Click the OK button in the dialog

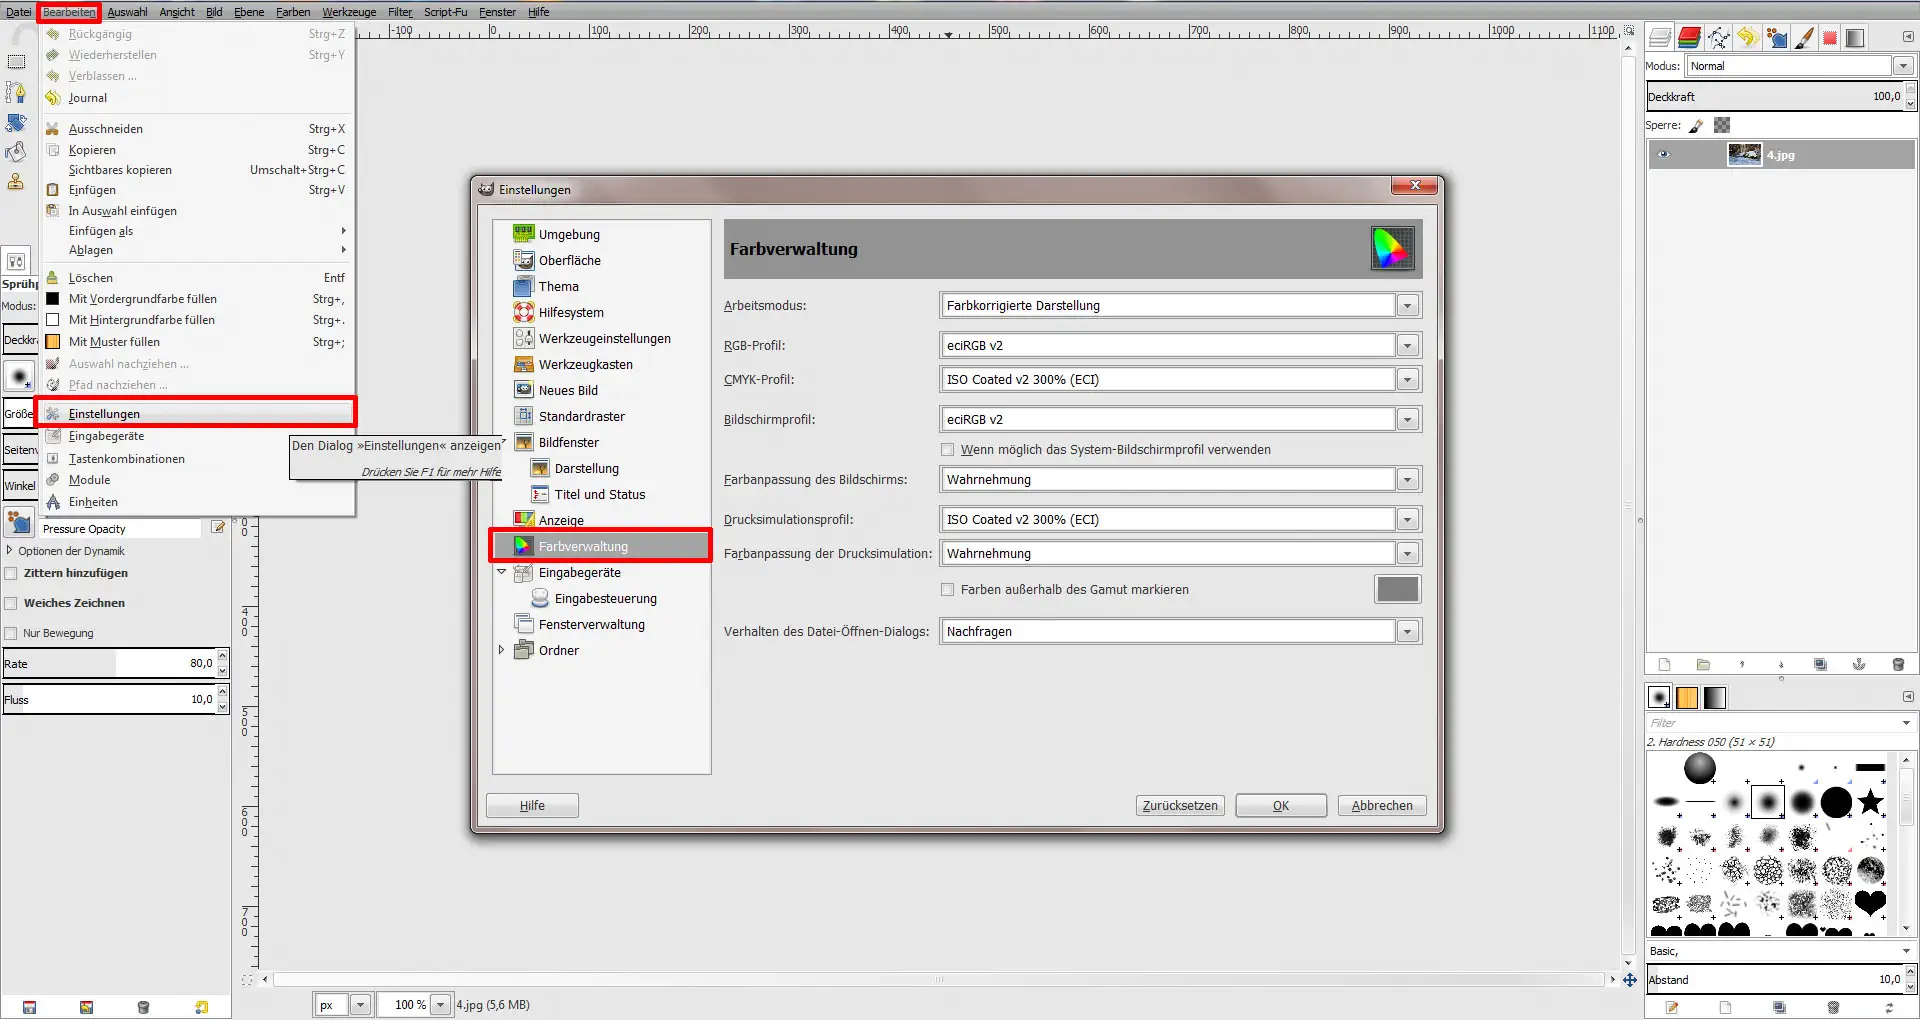(1280, 805)
